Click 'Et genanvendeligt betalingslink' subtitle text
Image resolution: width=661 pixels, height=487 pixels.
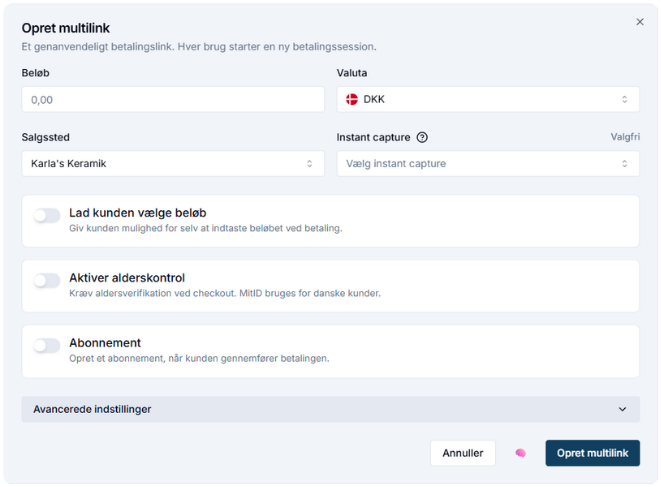point(199,46)
